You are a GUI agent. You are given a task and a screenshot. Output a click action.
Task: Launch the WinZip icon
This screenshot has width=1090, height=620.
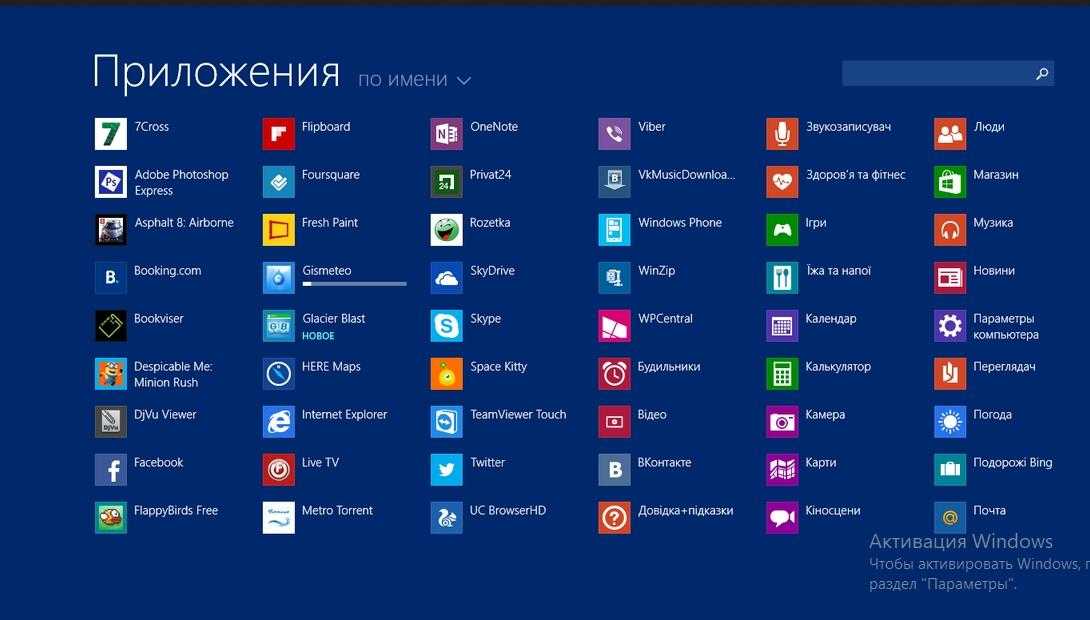(615, 277)
